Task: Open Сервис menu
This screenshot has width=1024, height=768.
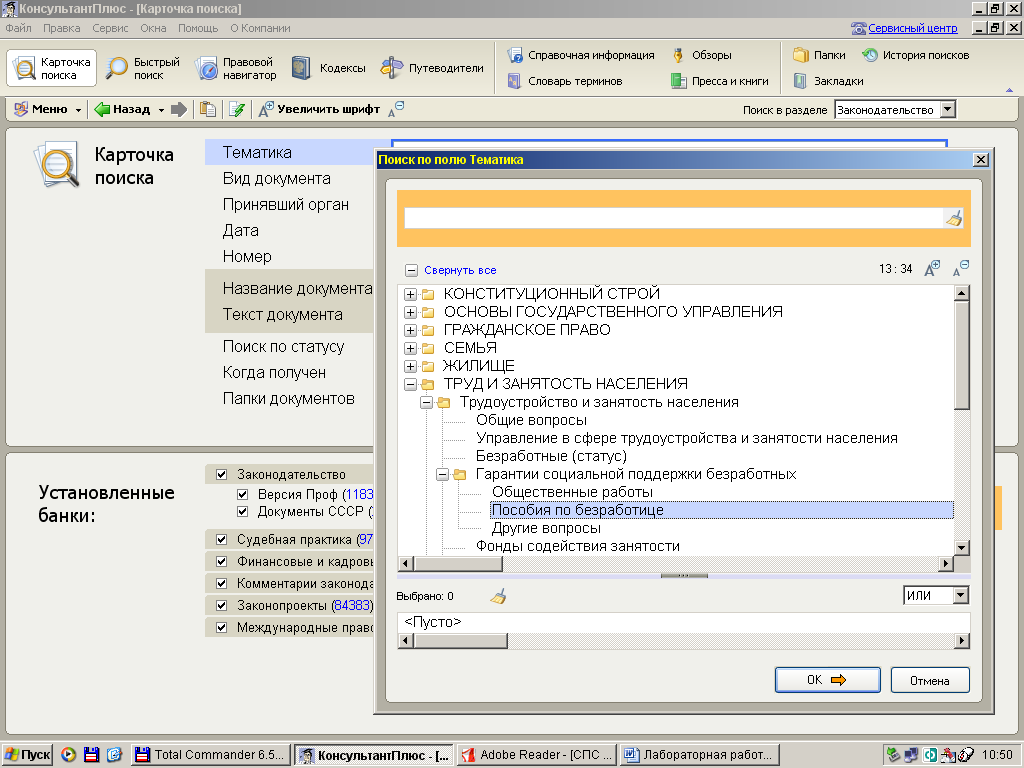Action: (x=110, y=28)
